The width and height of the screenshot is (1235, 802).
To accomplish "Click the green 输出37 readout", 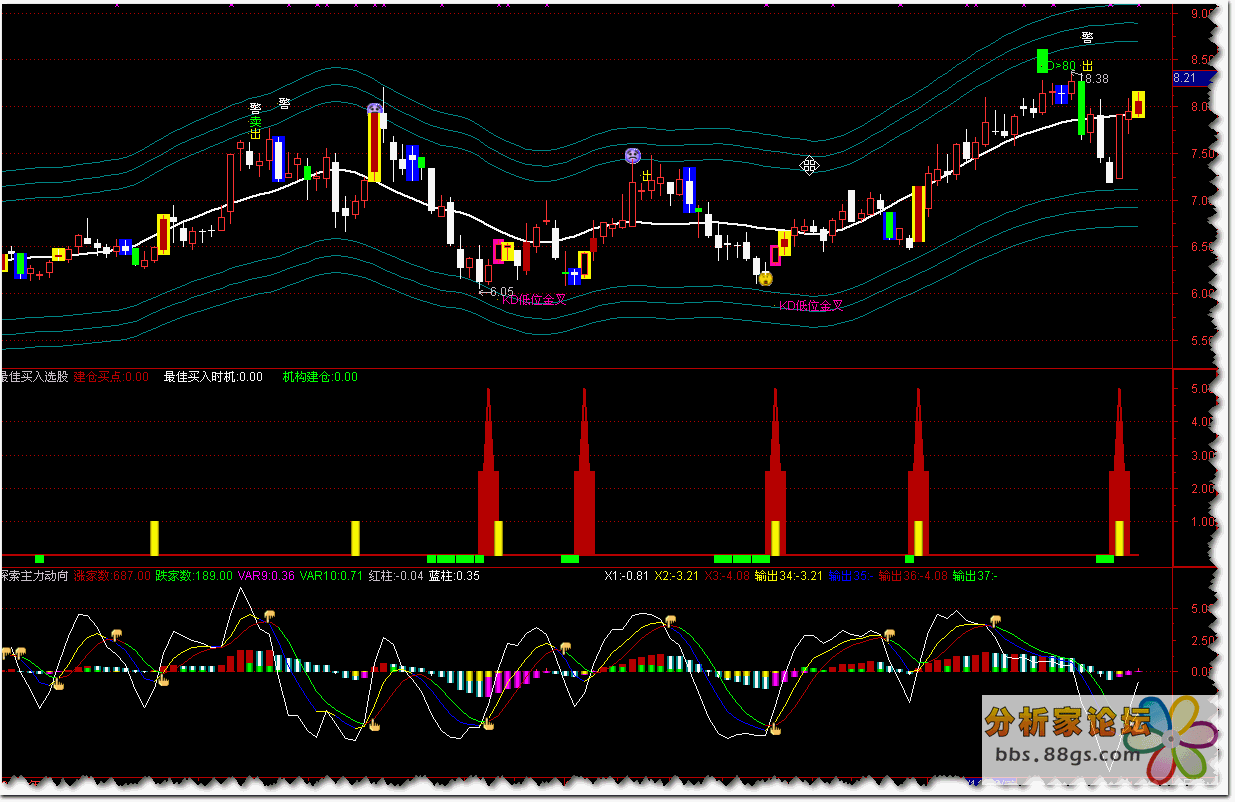I will point(976,576).
